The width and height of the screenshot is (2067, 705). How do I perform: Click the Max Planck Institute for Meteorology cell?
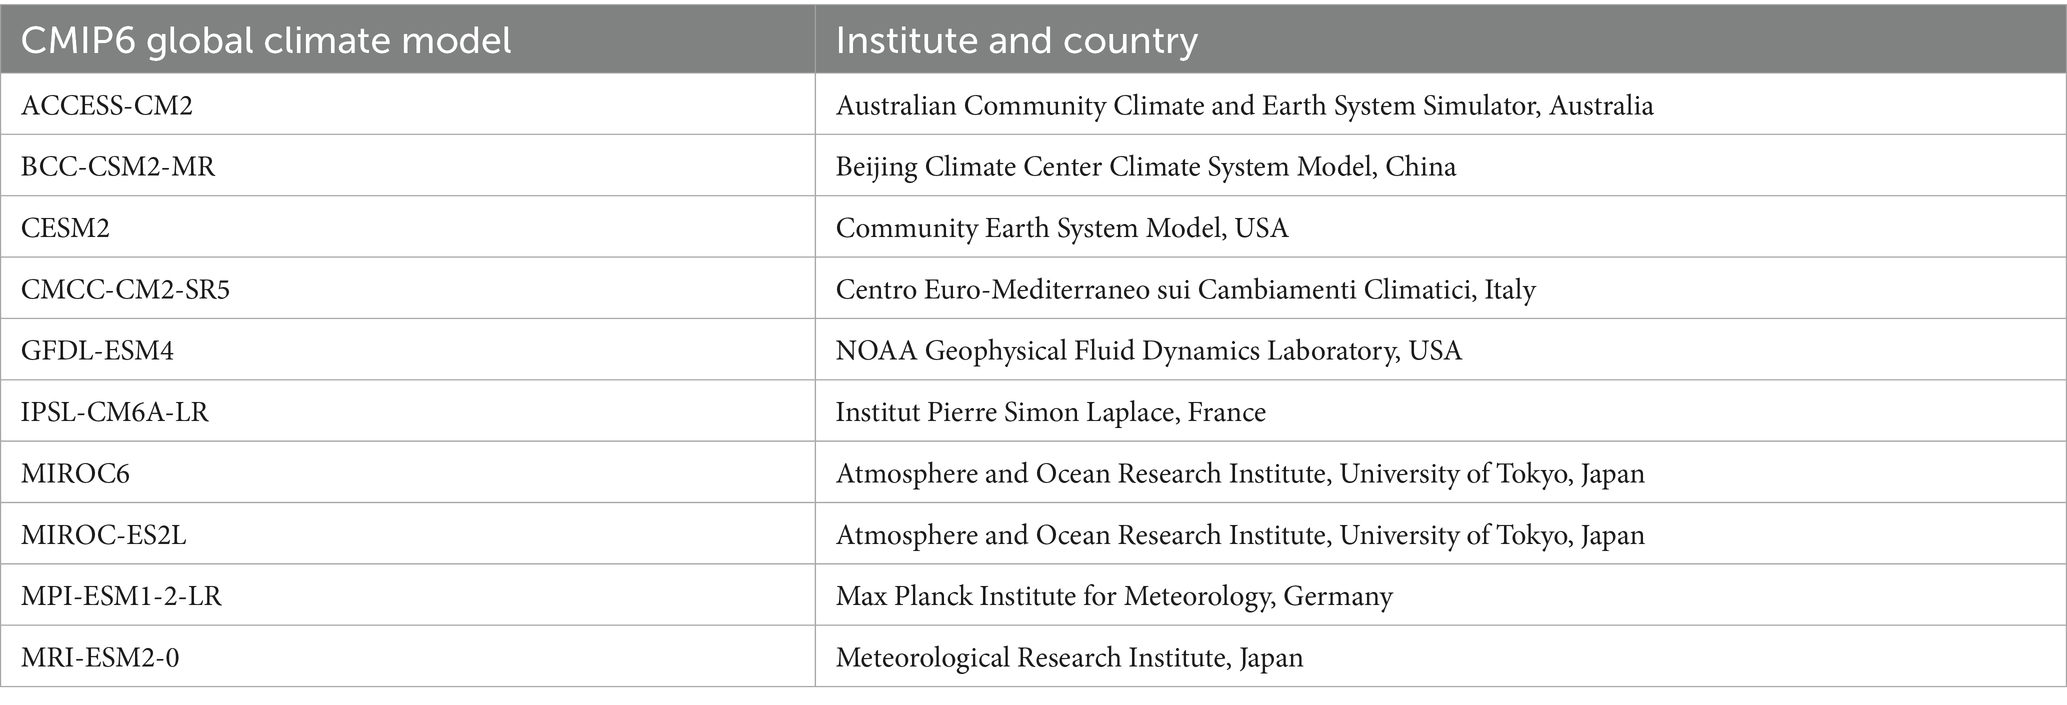coord(1441,595)
